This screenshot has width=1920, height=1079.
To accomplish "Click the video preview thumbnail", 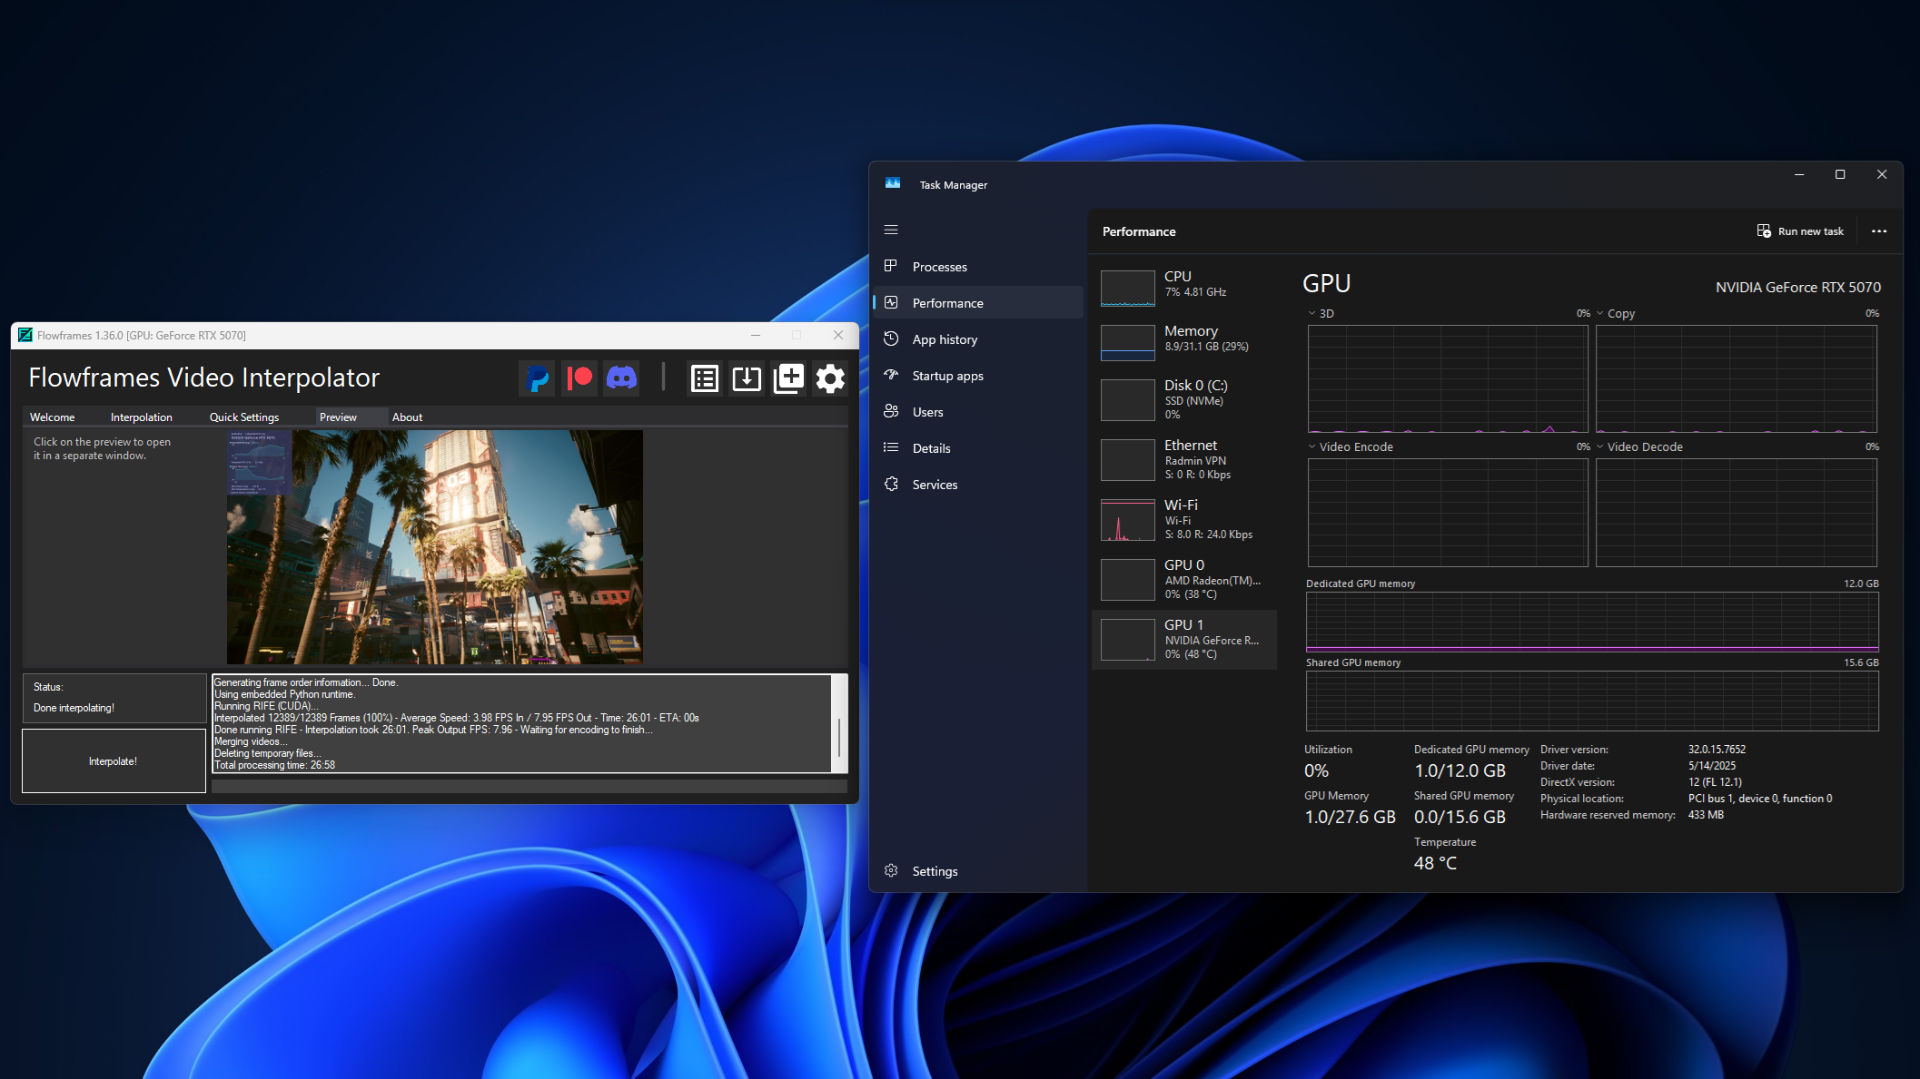I will (434, 547).
